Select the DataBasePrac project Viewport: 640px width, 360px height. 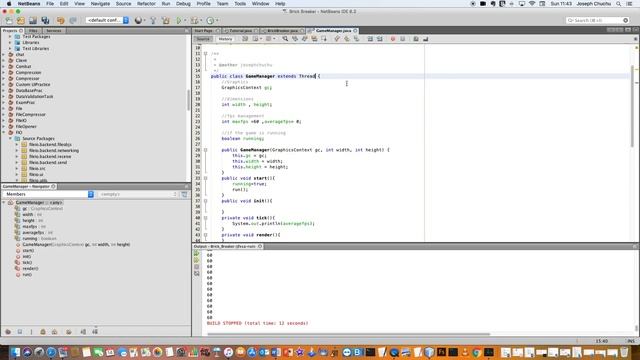tap(29, 91)
